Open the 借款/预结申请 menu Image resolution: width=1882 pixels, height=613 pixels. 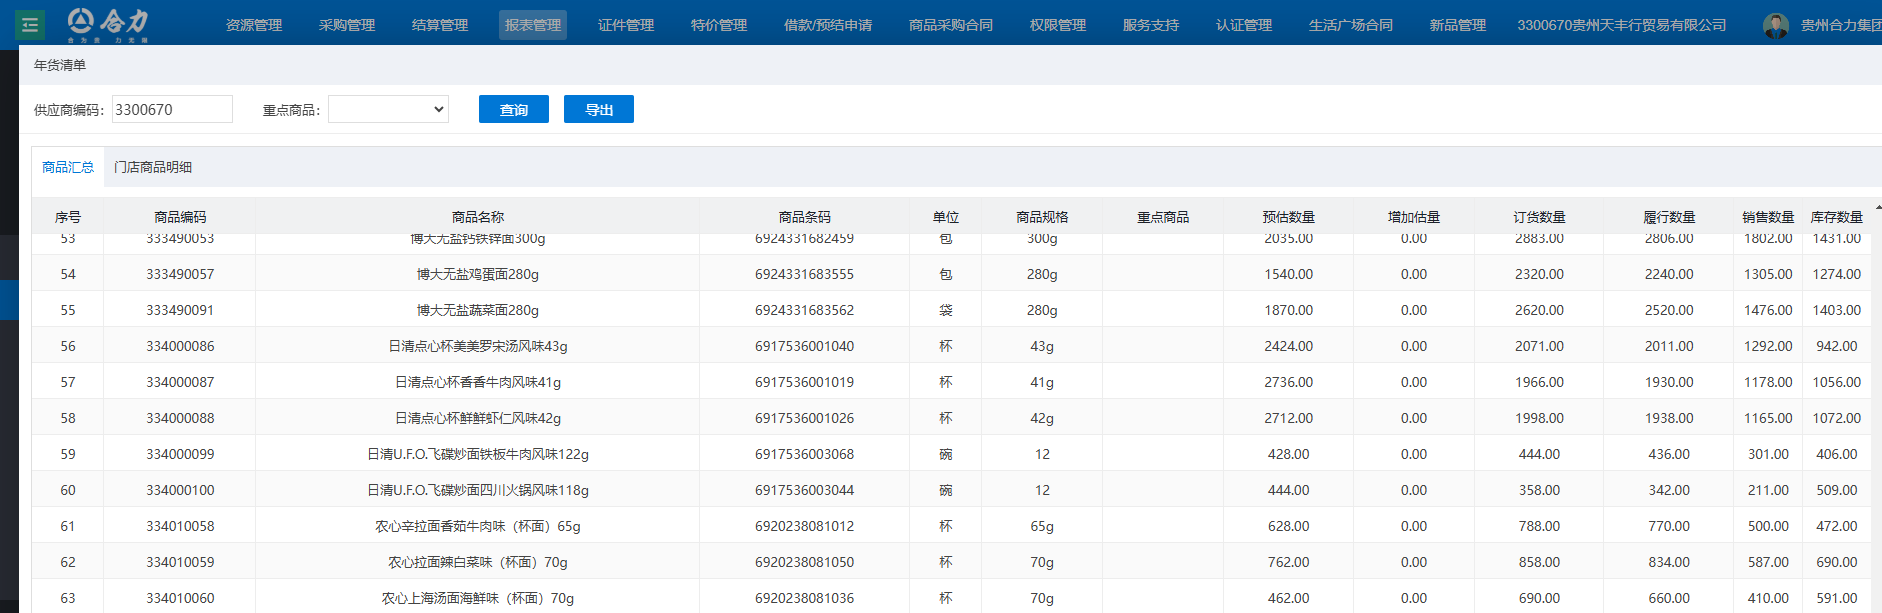[x=827, y=25]
